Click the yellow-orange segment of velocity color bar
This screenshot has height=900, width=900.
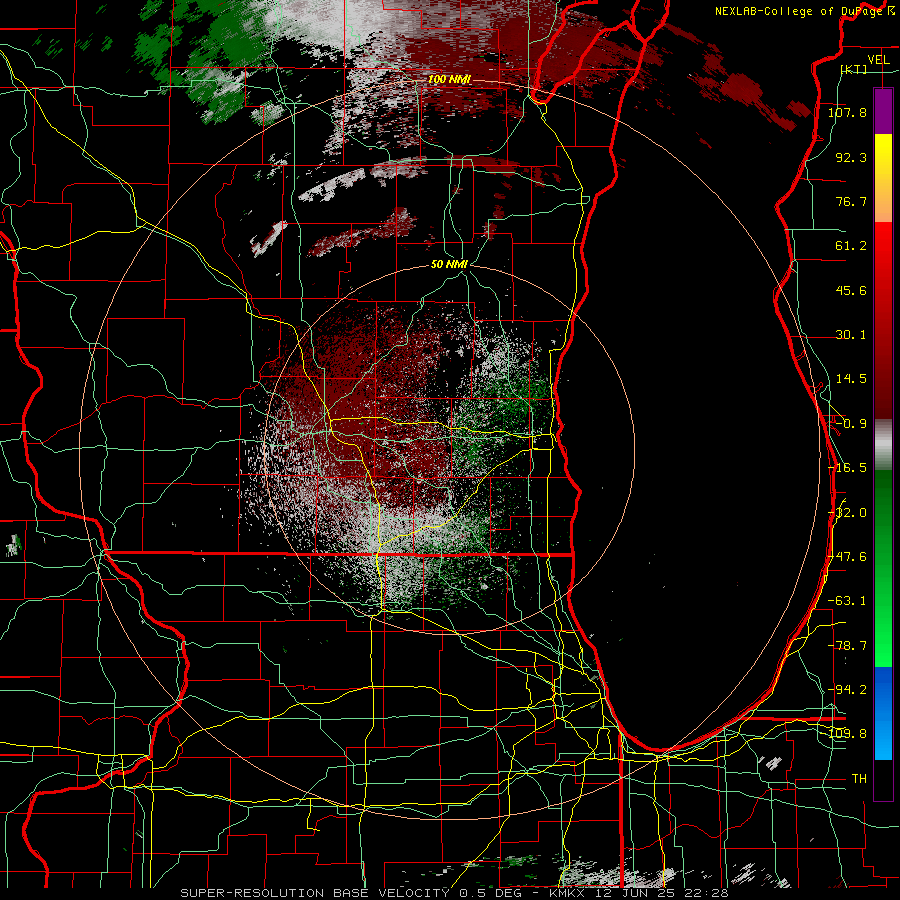coord(883,178)
